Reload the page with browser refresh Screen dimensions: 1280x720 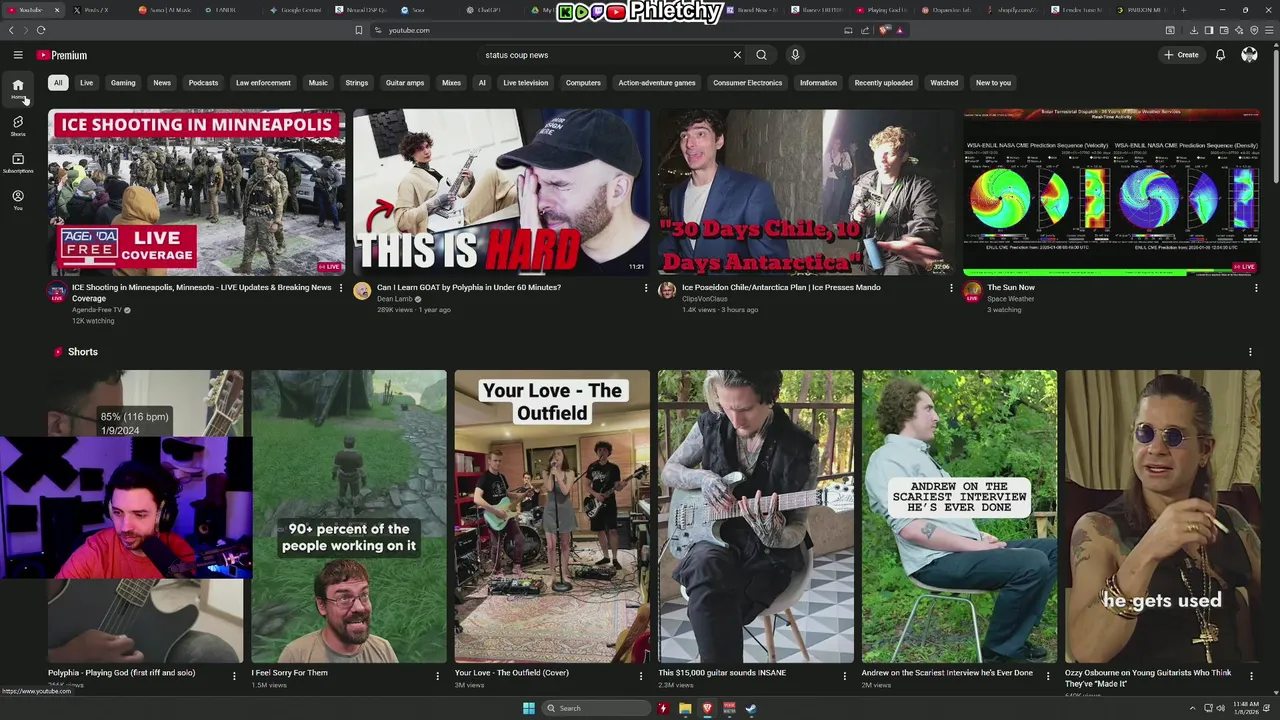coord(41,30)
